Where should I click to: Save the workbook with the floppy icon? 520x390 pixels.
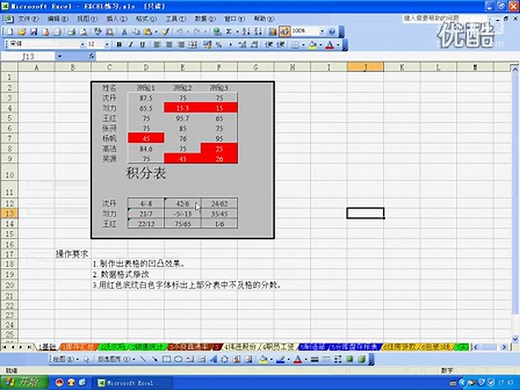coord(33,32)
